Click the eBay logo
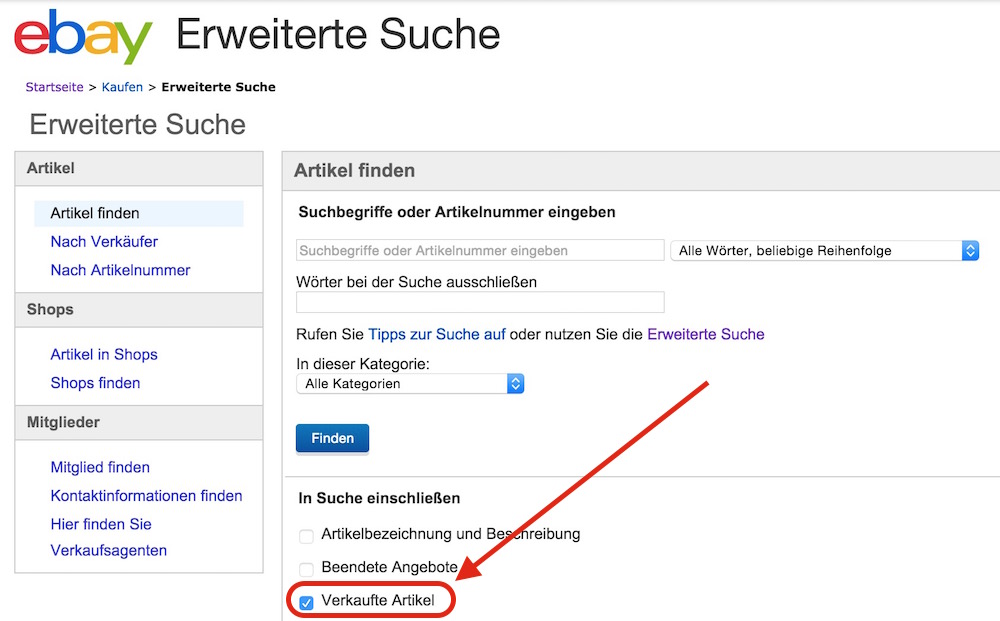The height and width of the screenshot is (621, 1000). tap(83, 37)
